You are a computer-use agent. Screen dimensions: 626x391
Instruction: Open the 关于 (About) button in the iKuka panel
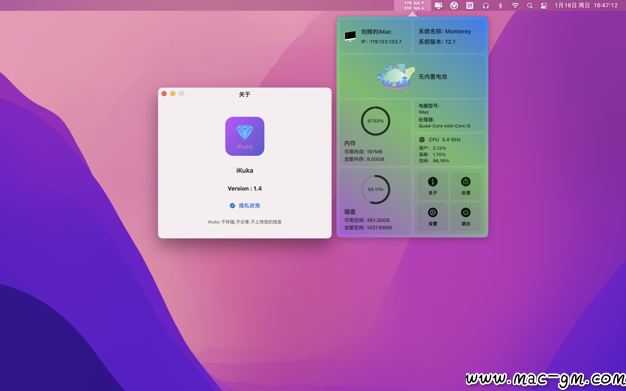[x=433, y=186]
